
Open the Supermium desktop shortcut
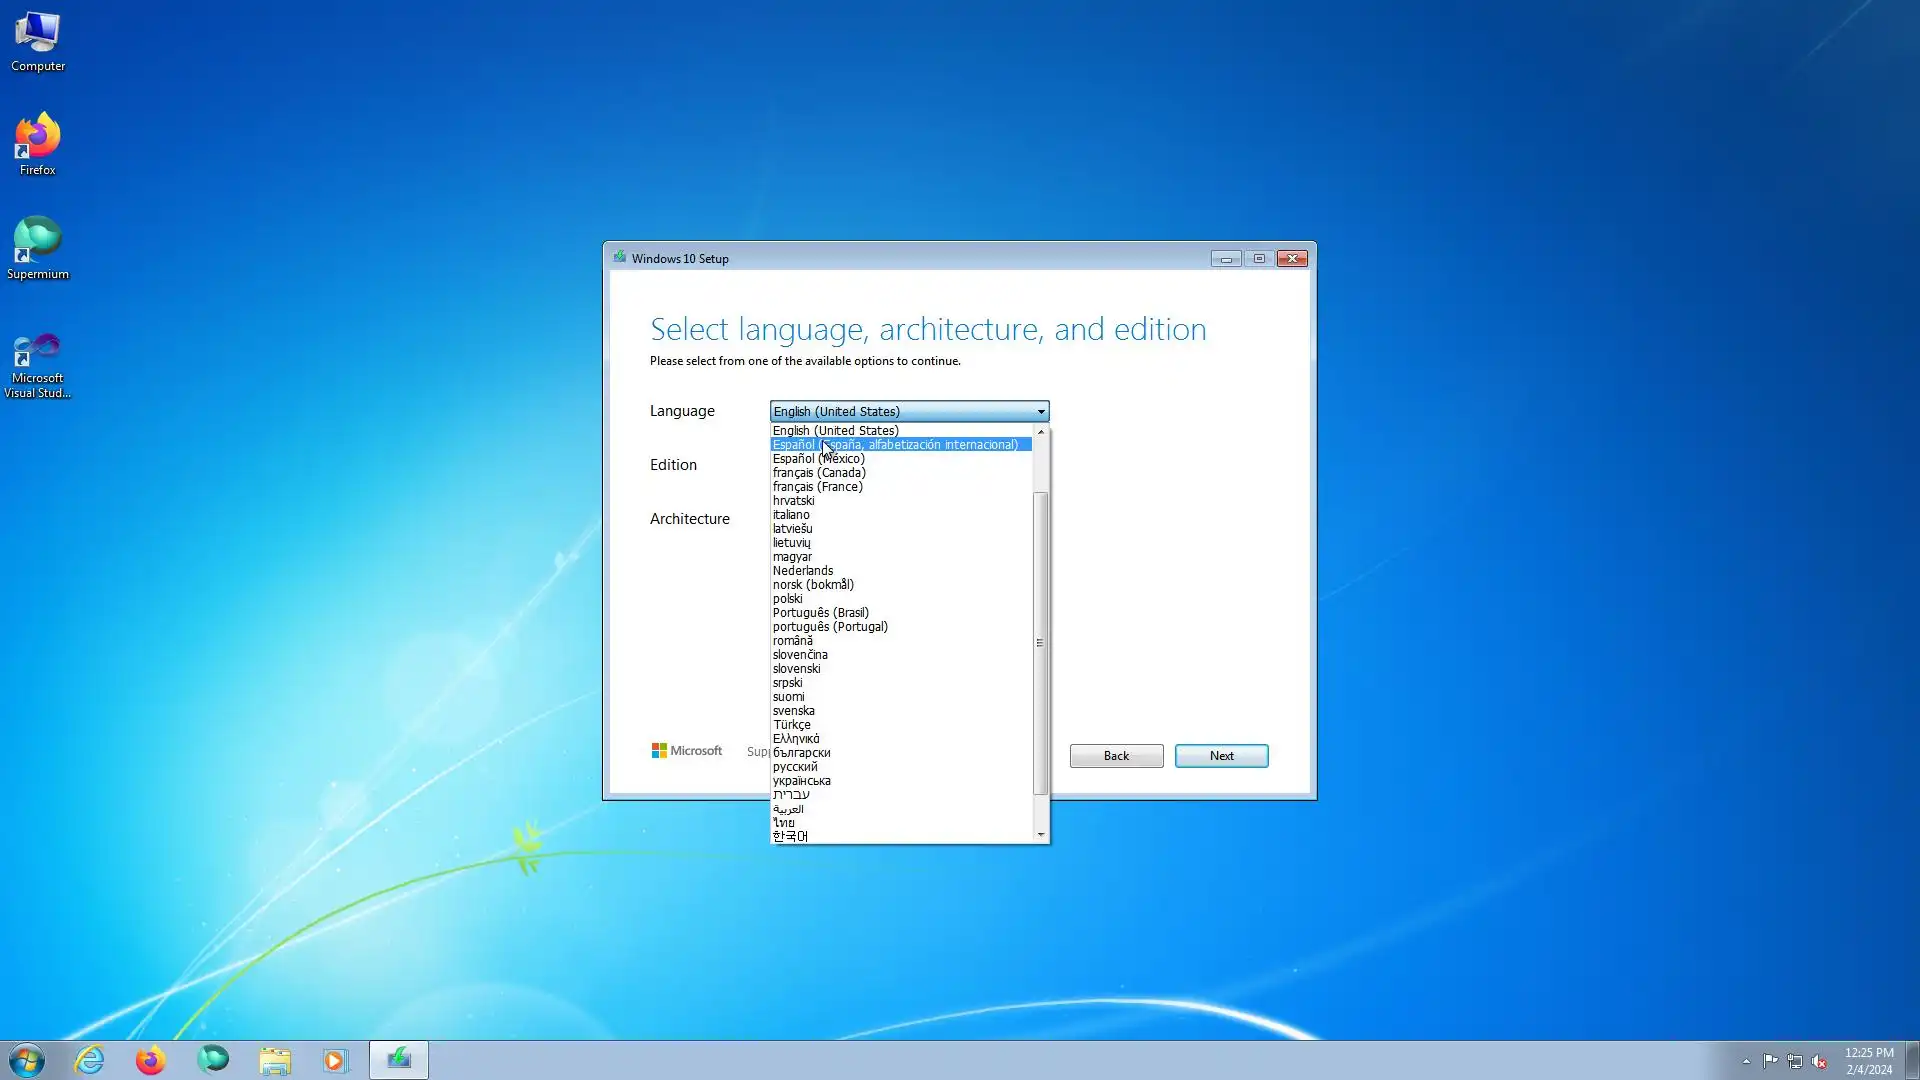click(x=38, y=248)
